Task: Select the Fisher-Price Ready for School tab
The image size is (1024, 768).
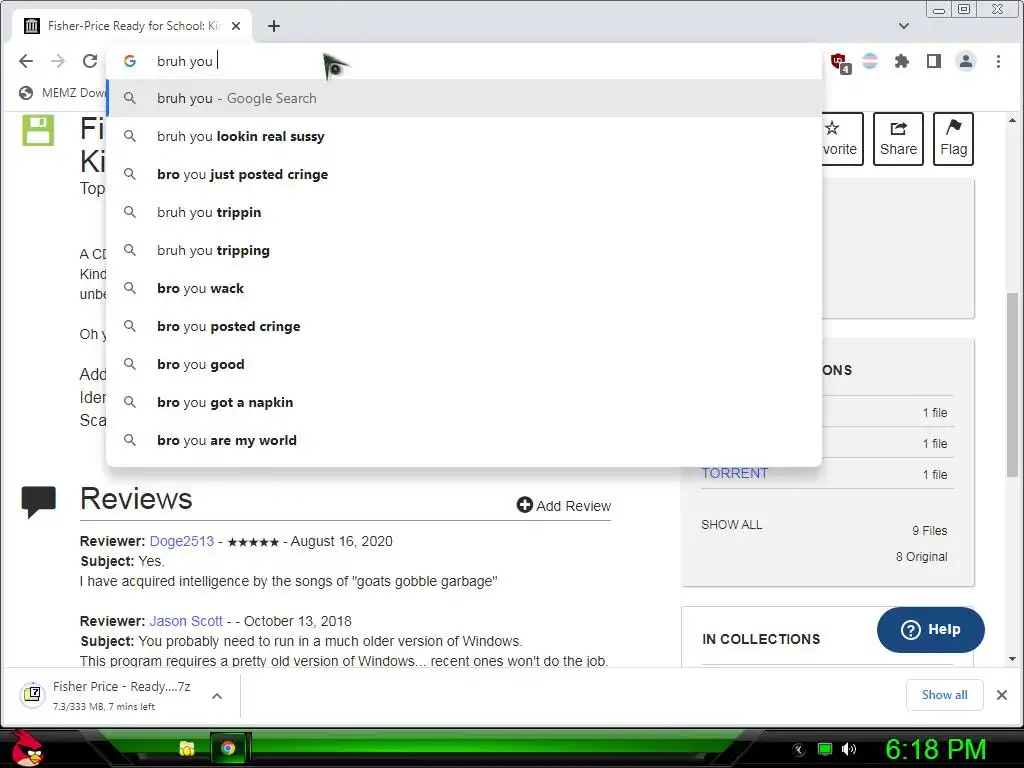Action: [x=133, y=26]
